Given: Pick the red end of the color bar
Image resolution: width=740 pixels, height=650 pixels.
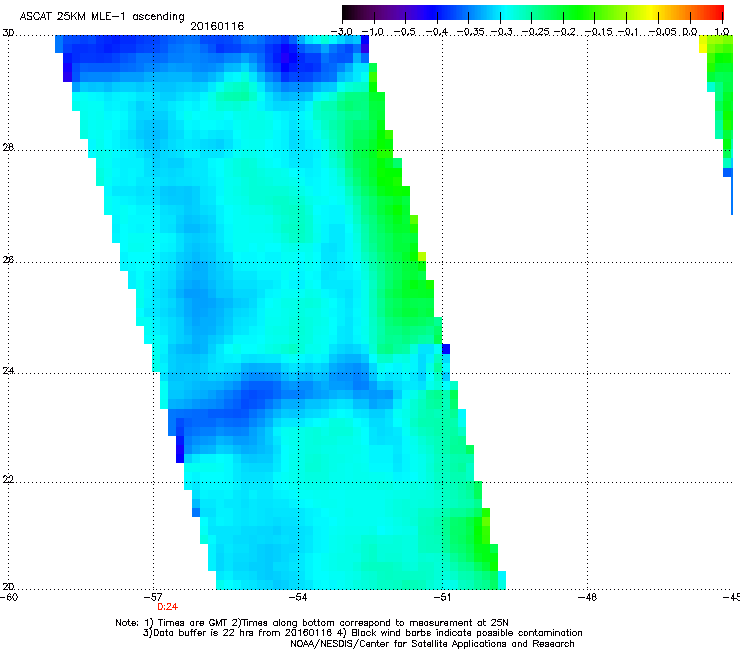Looking at the screenshot, I should point(717,13).
